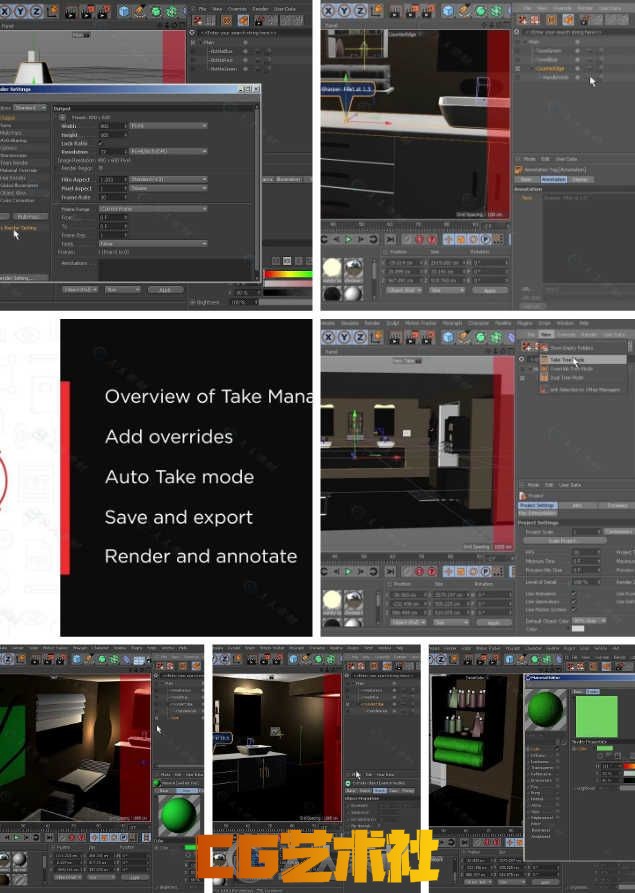Open Width unit Pixels dropdown in Render Settings
Screen dimensions: 635x893
point(169,126)
